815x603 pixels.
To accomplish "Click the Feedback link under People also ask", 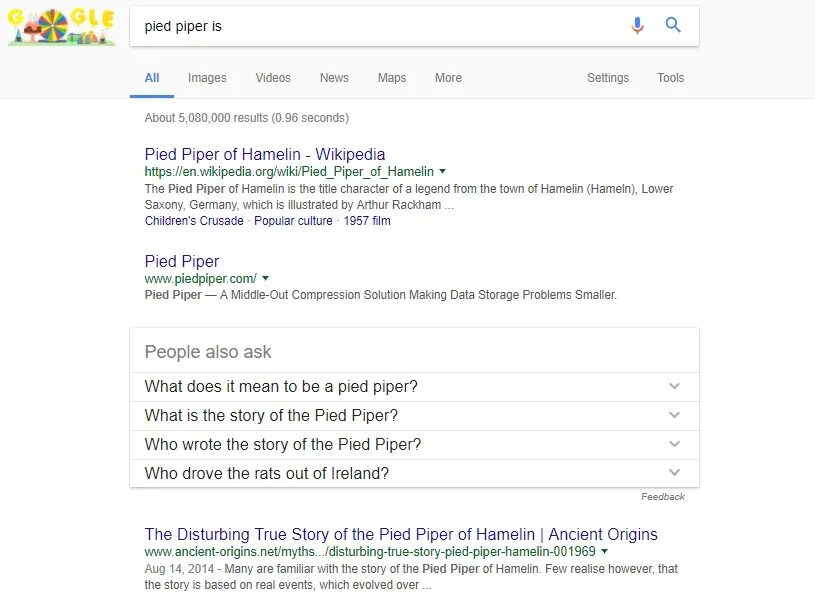I will (663, 497).
